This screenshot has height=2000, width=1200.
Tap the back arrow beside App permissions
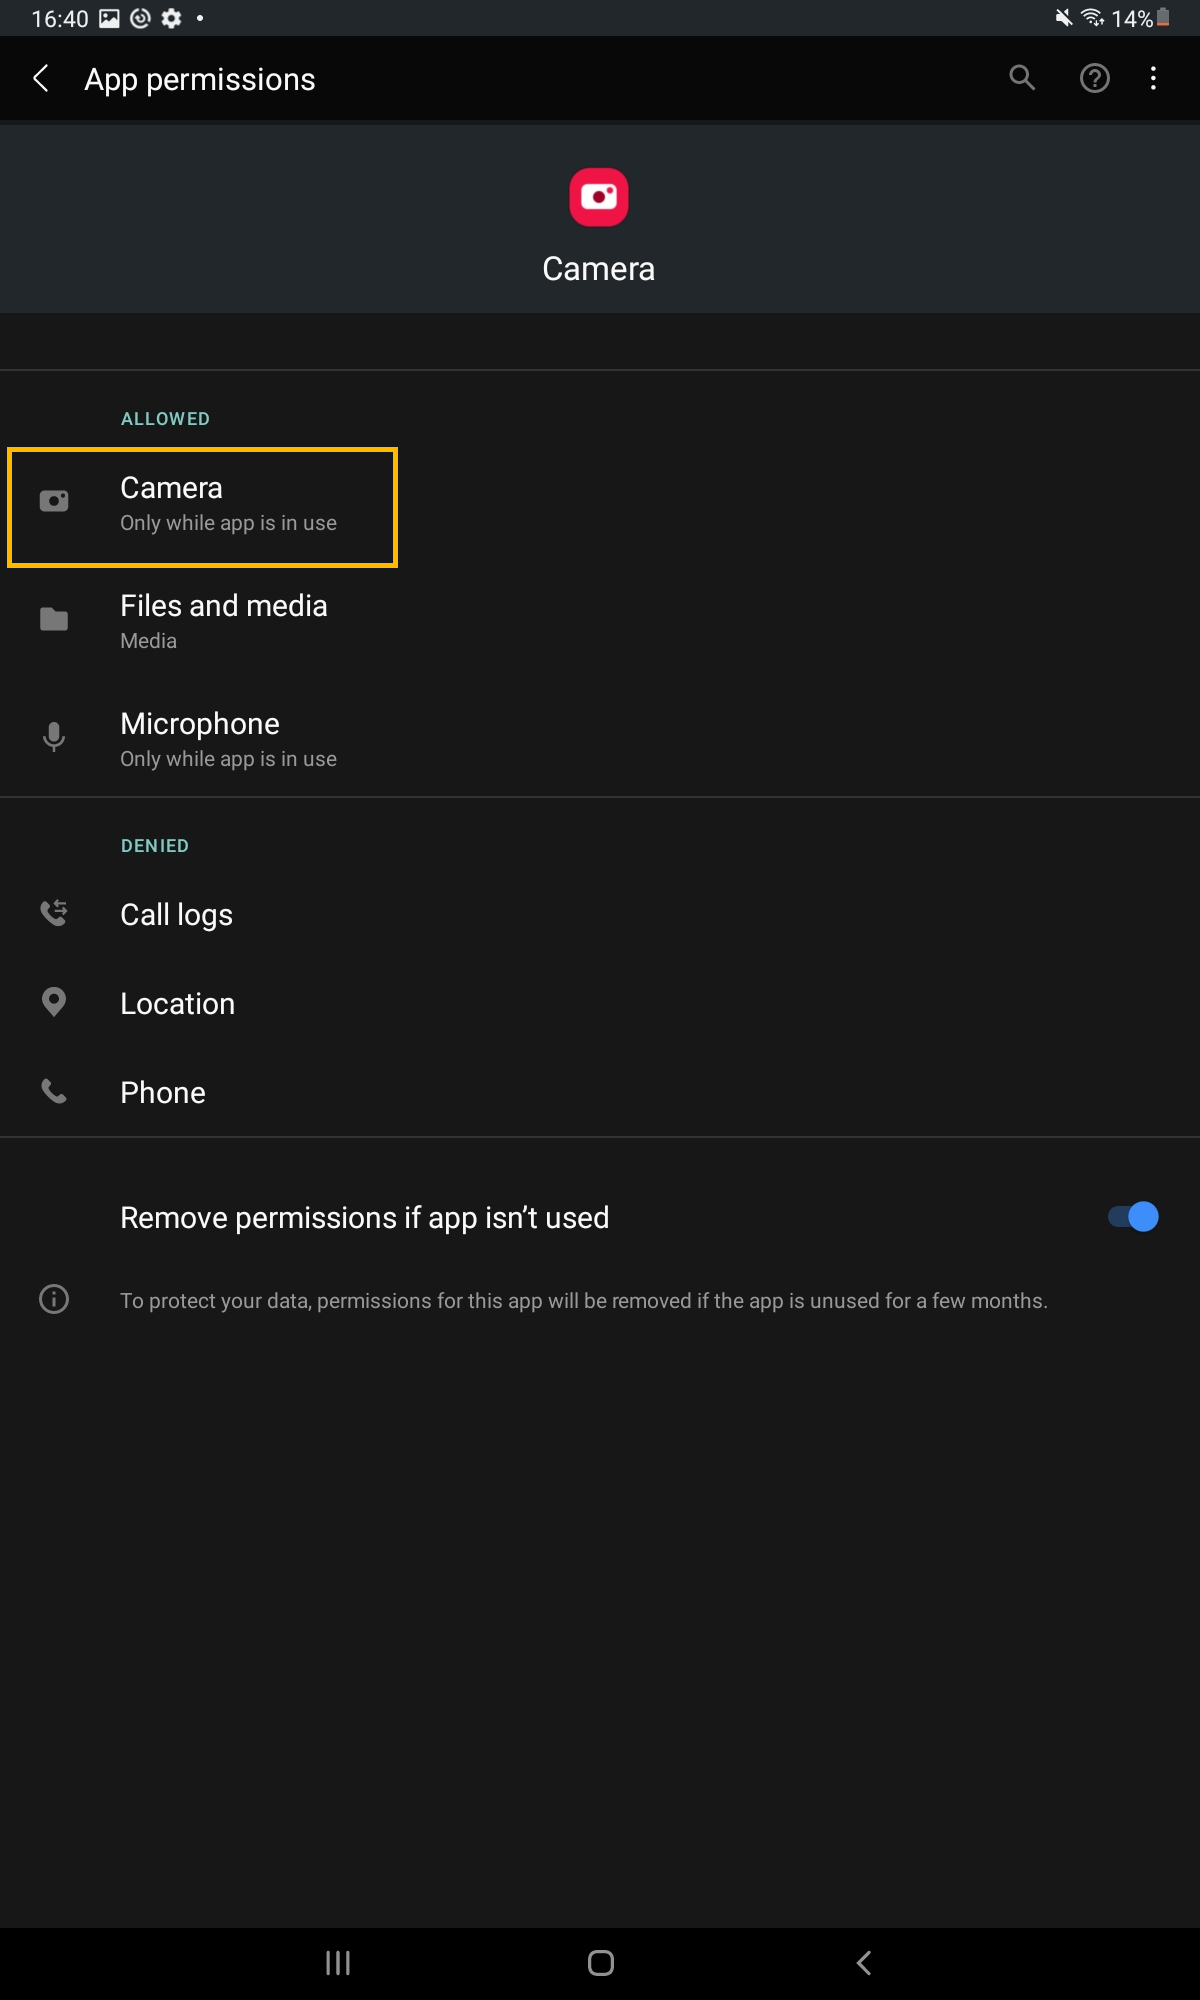click(x=41, y=79)
